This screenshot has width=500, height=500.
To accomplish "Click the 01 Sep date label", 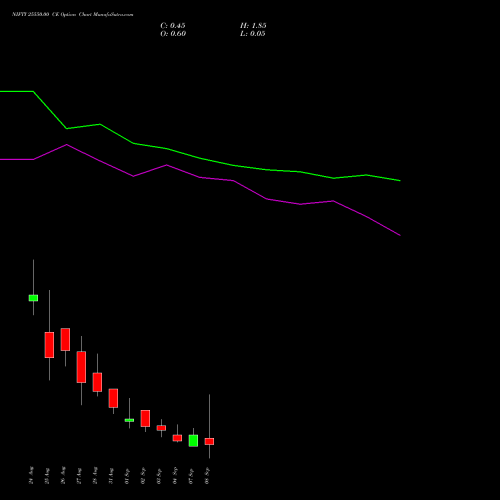I will coord(127,475).
